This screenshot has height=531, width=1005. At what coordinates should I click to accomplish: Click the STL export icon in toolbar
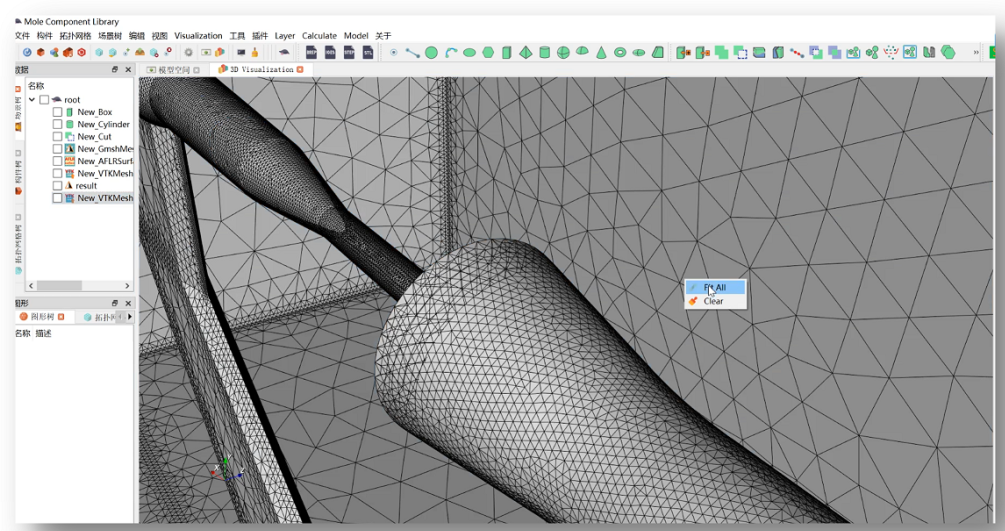(368, 53)
